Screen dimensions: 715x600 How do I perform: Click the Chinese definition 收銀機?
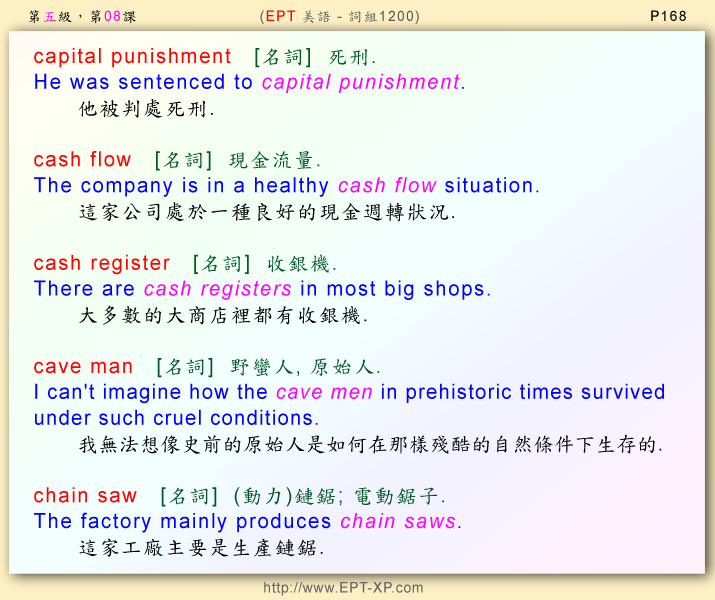pos(302,265)
